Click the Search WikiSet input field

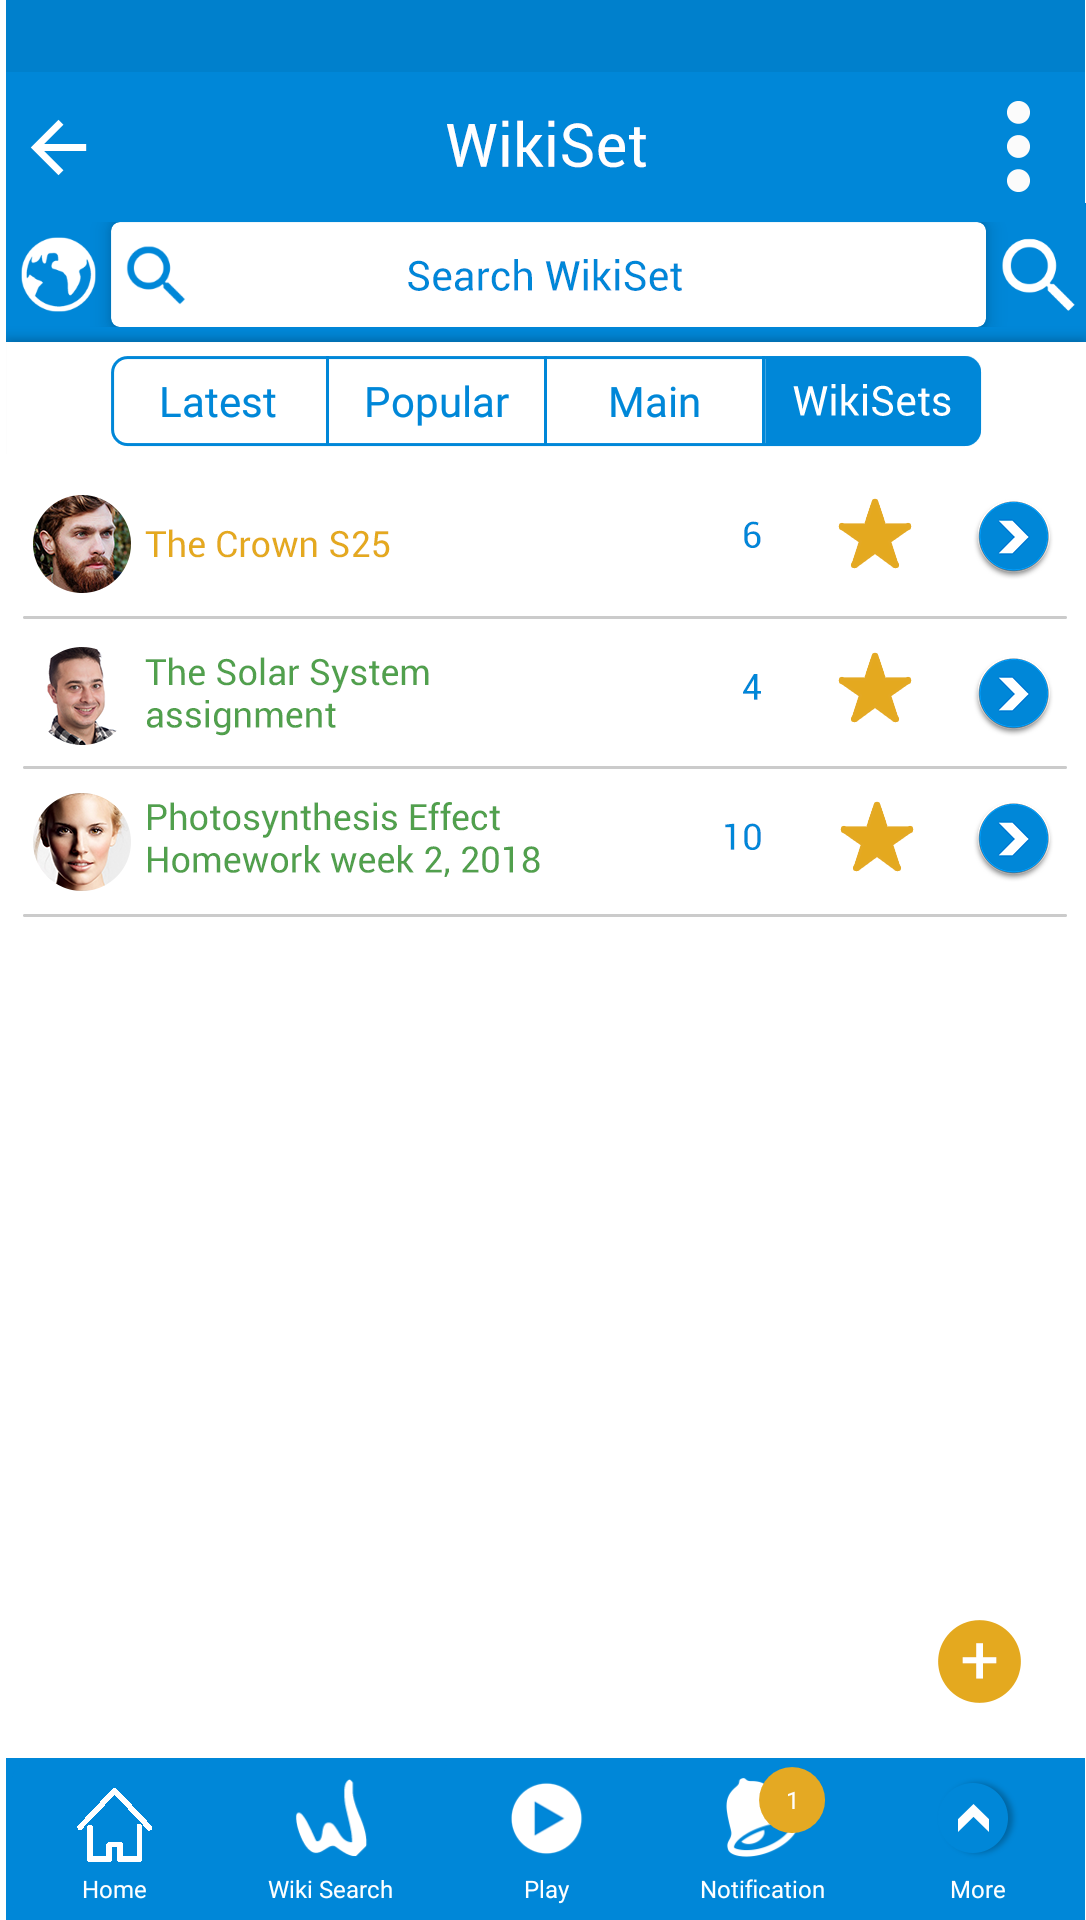tap(548, 275)
